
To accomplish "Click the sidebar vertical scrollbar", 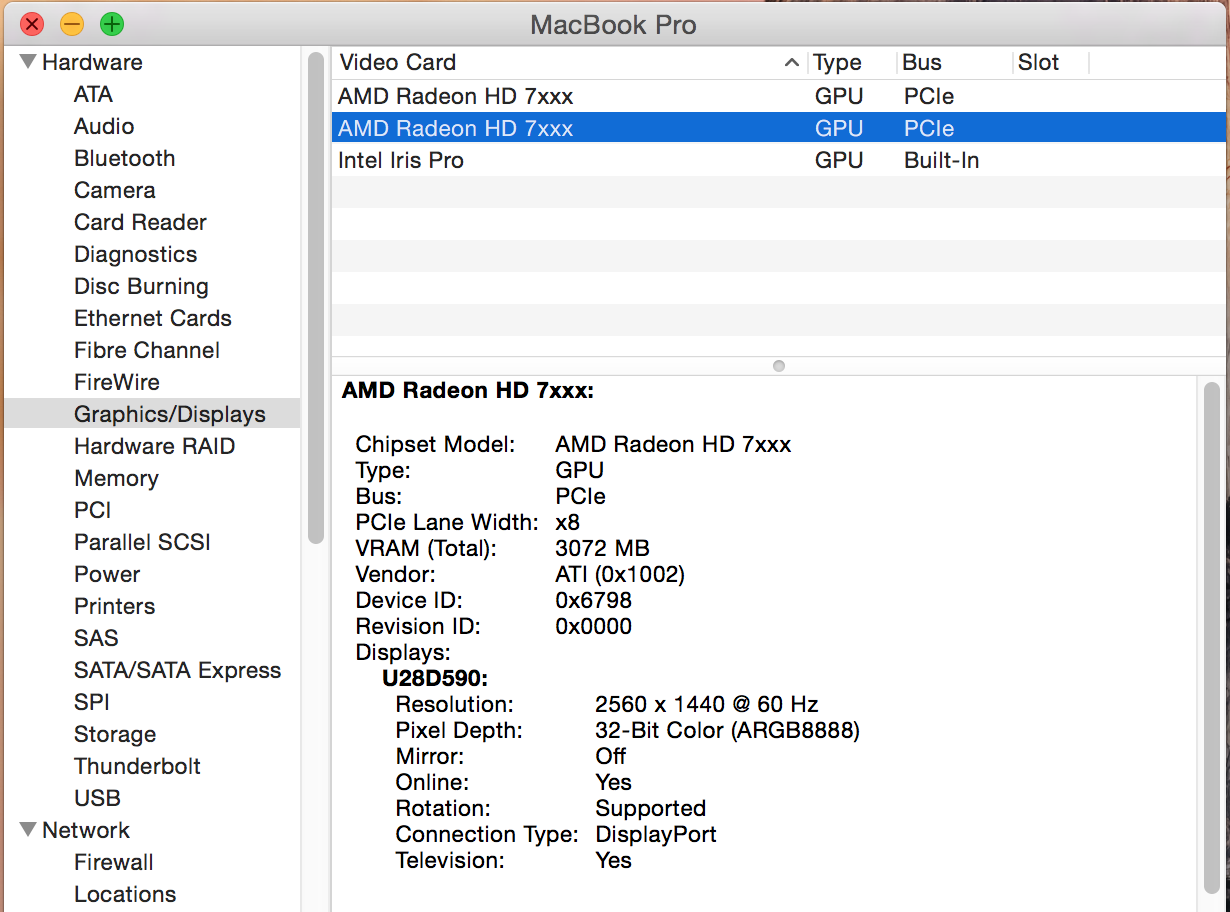I will point(316,297).
